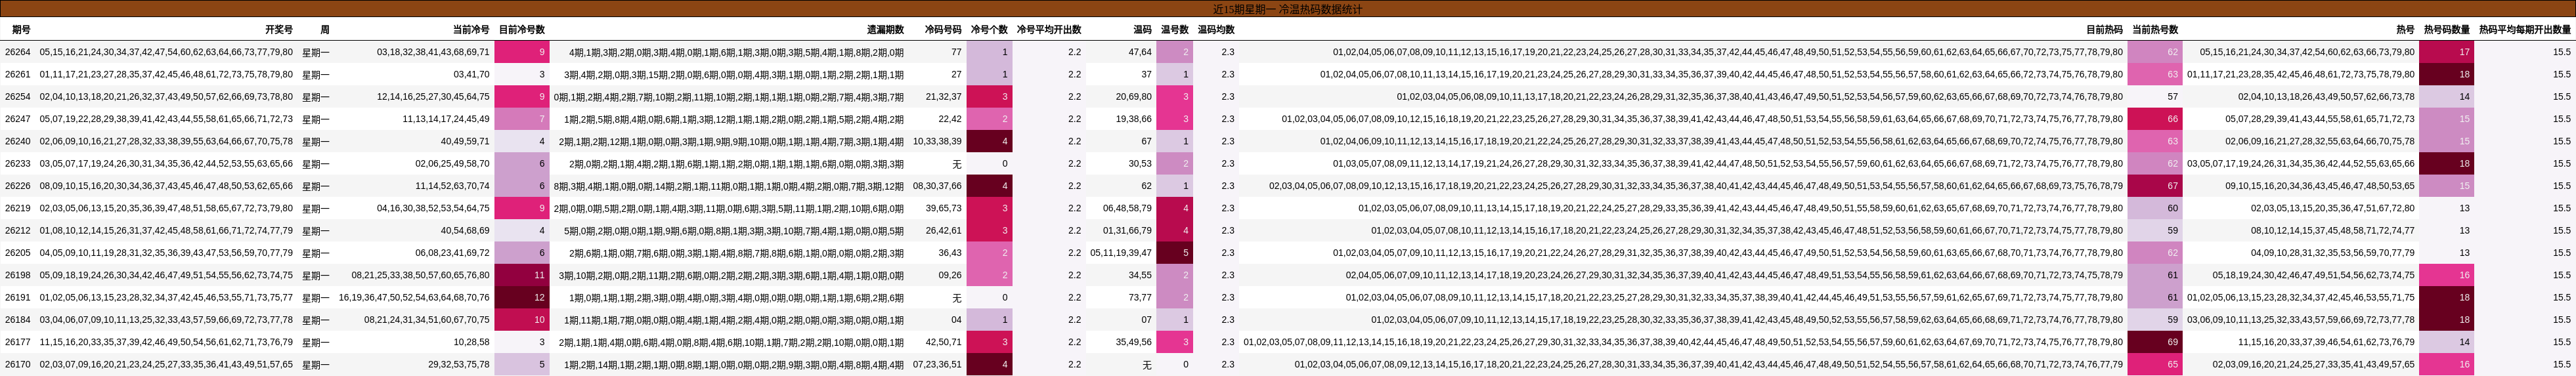Screen dimensions: 2576x376
Task: Click the 温号数 column header
Action: point(1175,30)
